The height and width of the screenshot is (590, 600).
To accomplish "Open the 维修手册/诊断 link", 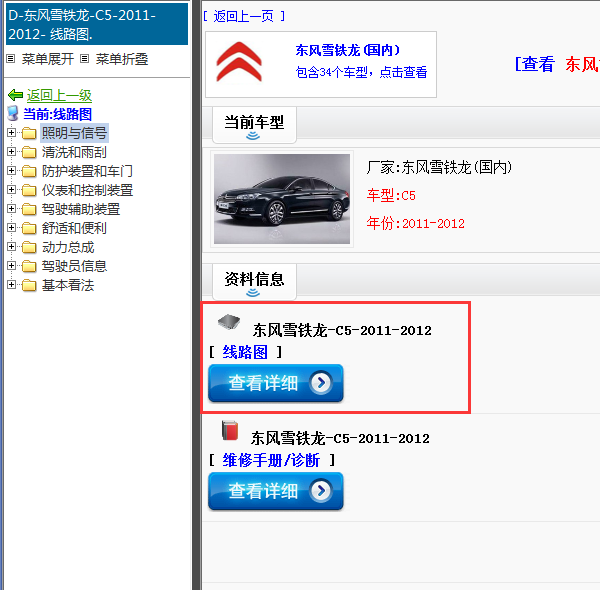I will tap(271, 460).
